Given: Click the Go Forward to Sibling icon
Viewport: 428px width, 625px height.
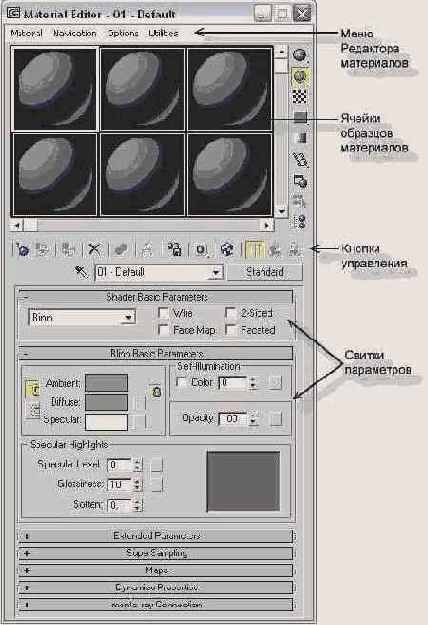Looking at the screenshot, I should pos(294,250).
